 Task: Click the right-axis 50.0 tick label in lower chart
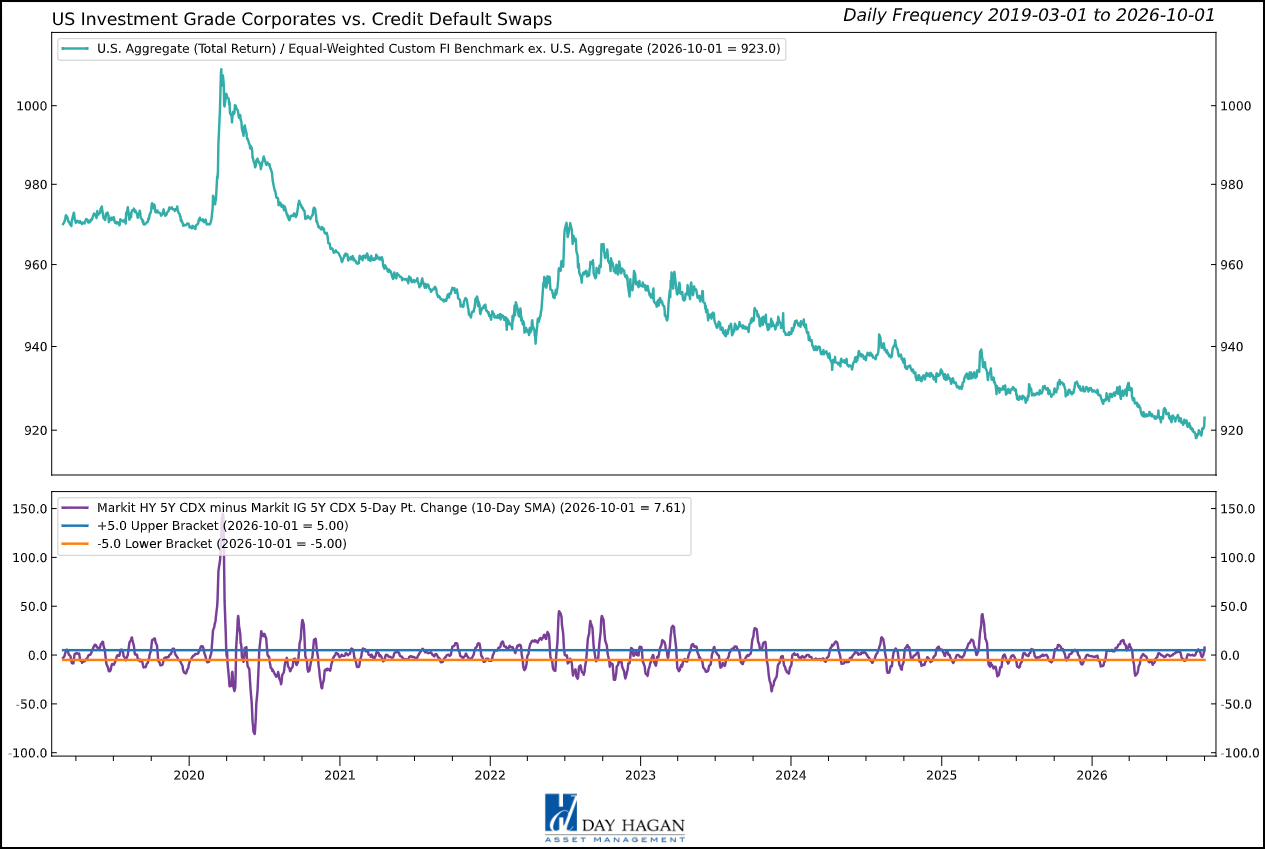click(1235, 606)
